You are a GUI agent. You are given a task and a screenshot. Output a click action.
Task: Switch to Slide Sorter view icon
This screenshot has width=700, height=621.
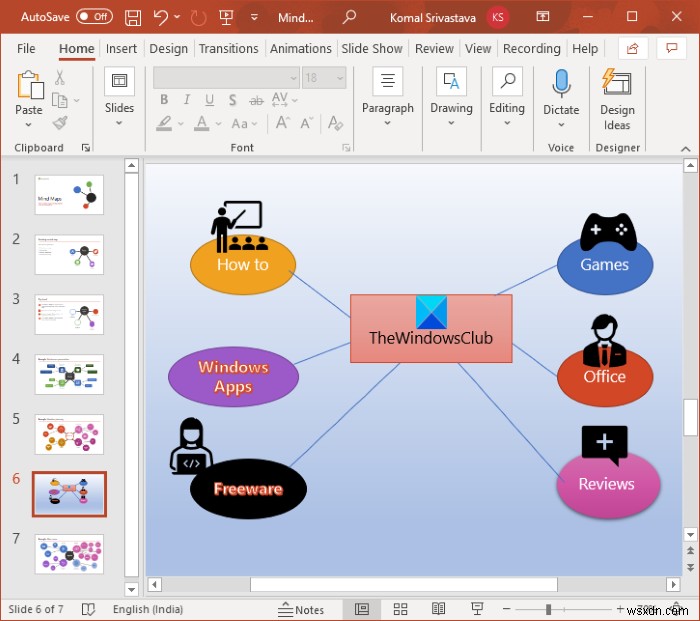point(400,608)
